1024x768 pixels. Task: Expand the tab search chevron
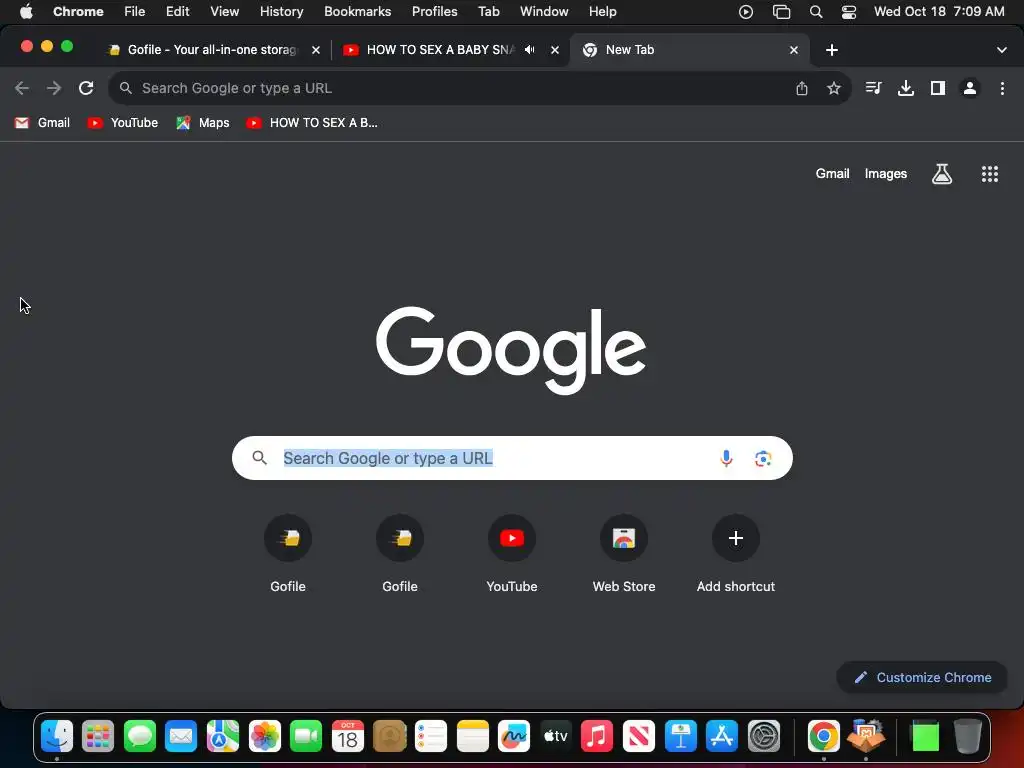1002,50
